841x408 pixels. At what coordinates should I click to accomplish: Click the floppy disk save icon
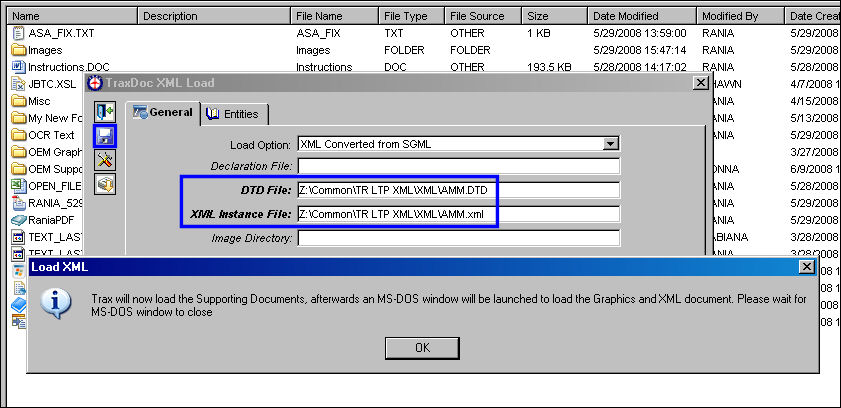105,136
